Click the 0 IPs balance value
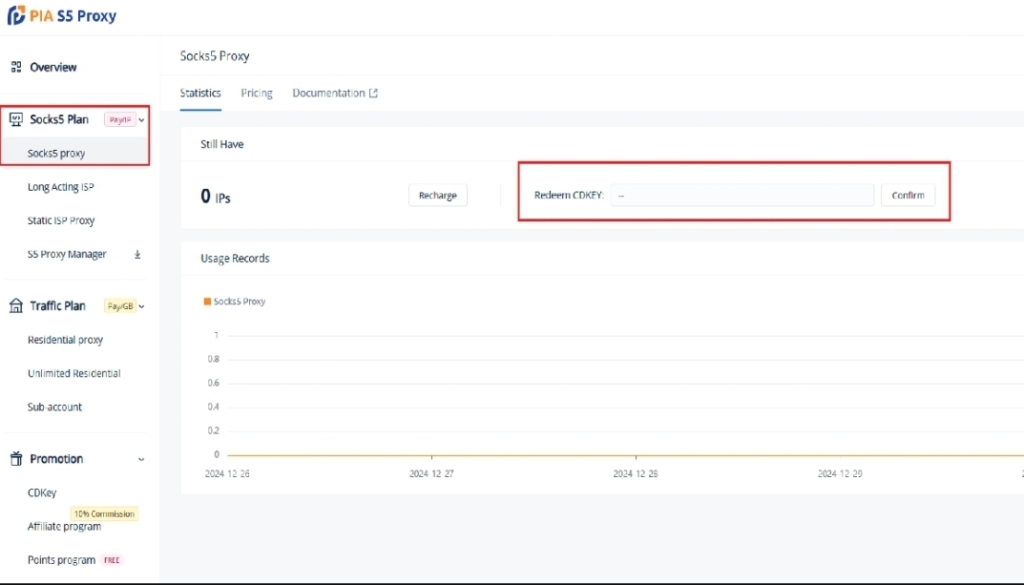The width and height of the screenshot is (1024, 585). tap(216, 196)
